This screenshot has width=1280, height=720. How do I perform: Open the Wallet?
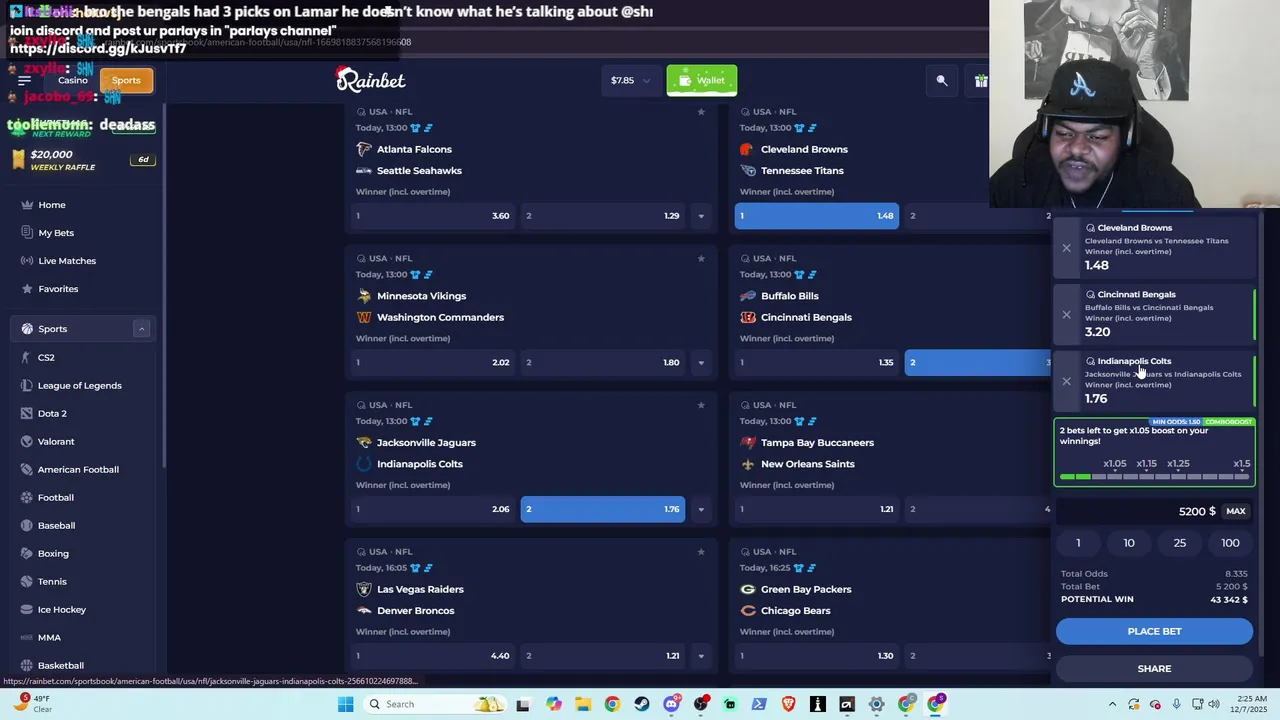[x=702, y=80]
